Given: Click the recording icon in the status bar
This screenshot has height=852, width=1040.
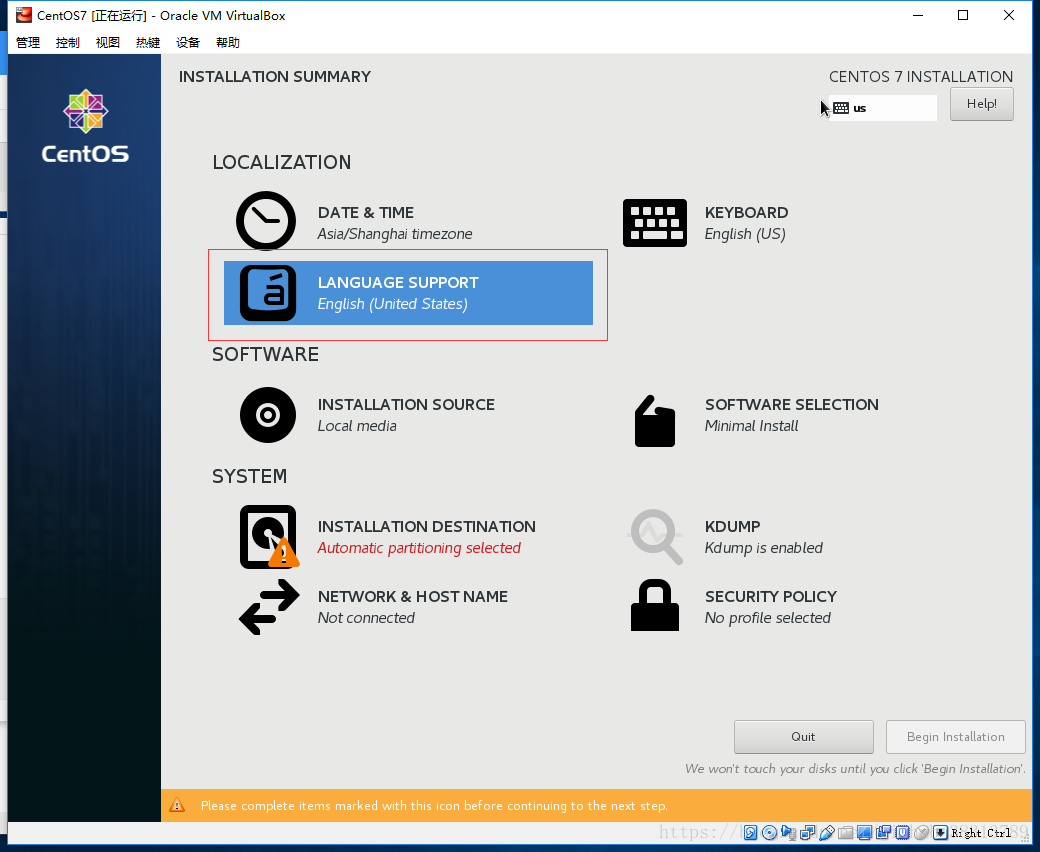Looking at the screenshot, I should pos(883,833).
